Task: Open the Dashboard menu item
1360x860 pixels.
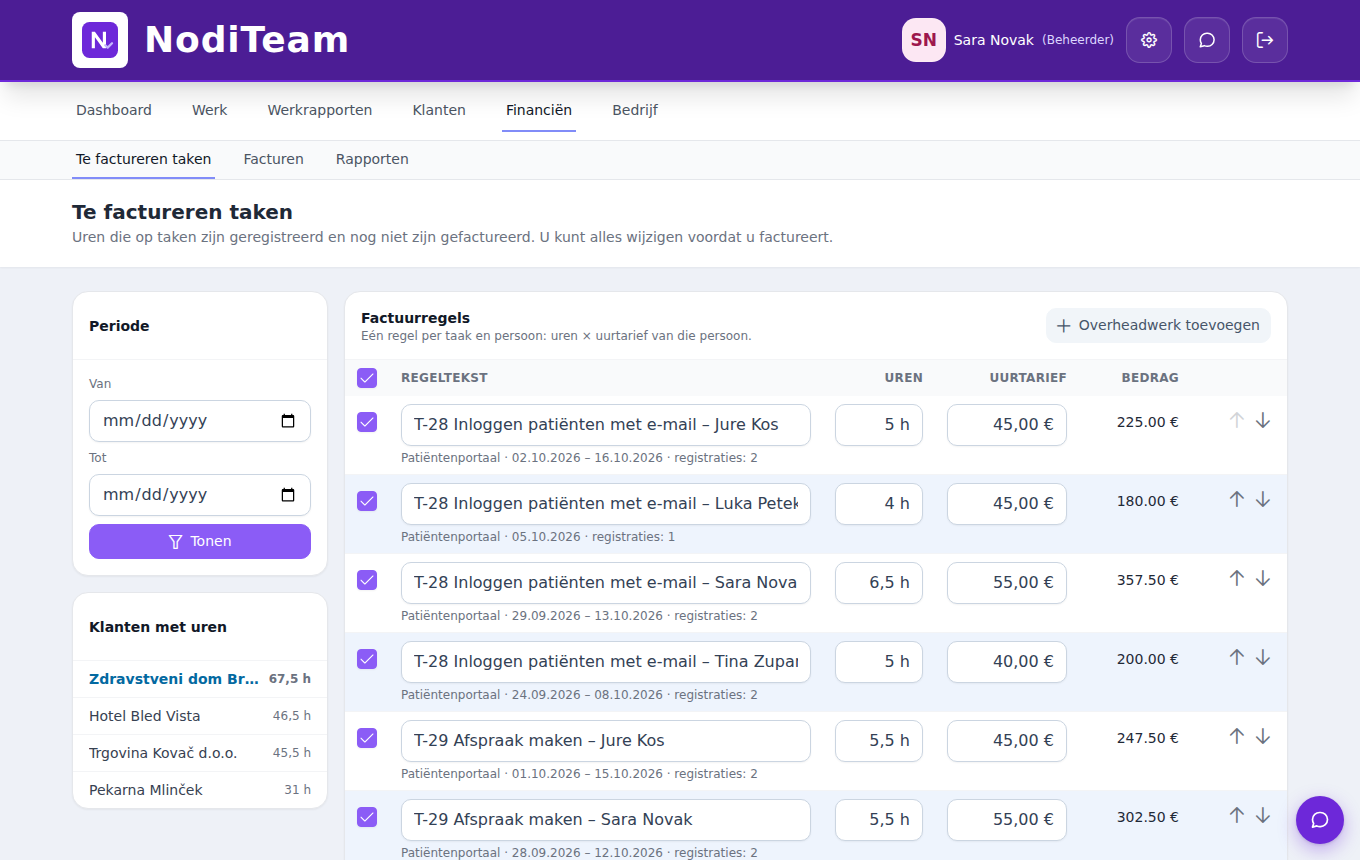Action: coord(114,110)
